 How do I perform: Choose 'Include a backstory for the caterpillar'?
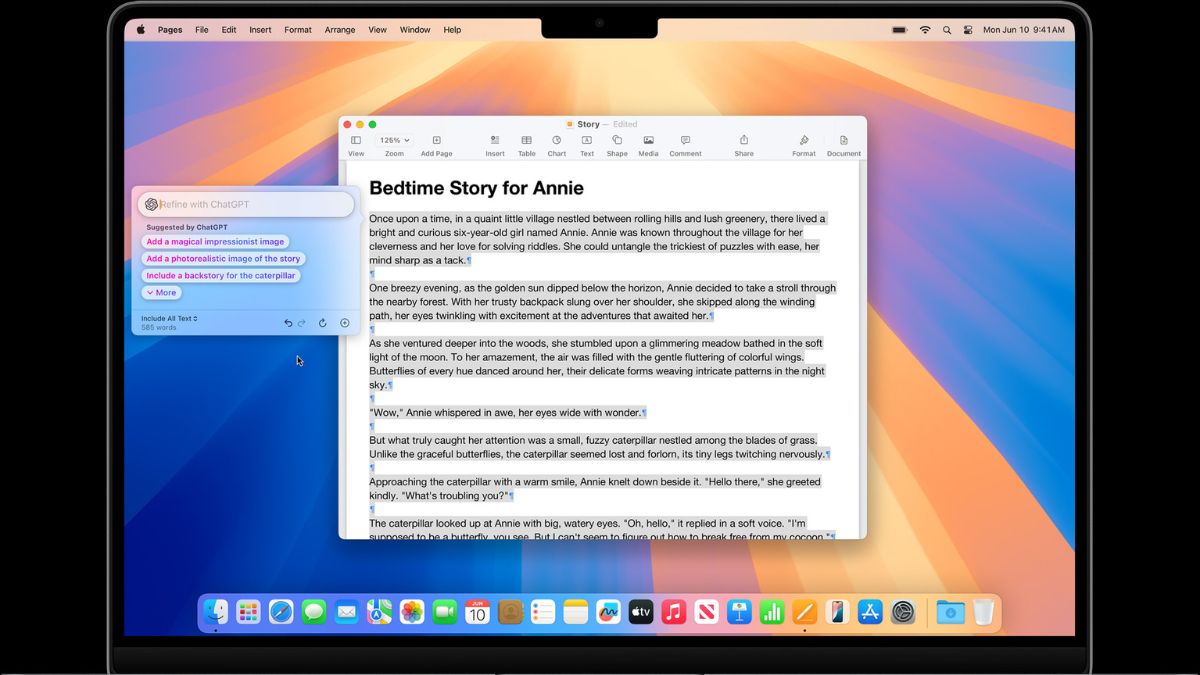tap(220, 275)
